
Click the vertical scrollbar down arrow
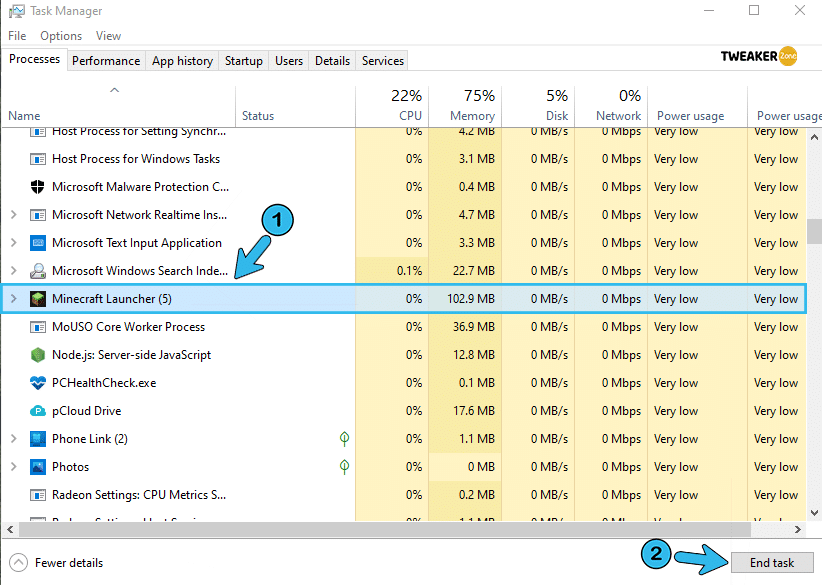(814, 513)
